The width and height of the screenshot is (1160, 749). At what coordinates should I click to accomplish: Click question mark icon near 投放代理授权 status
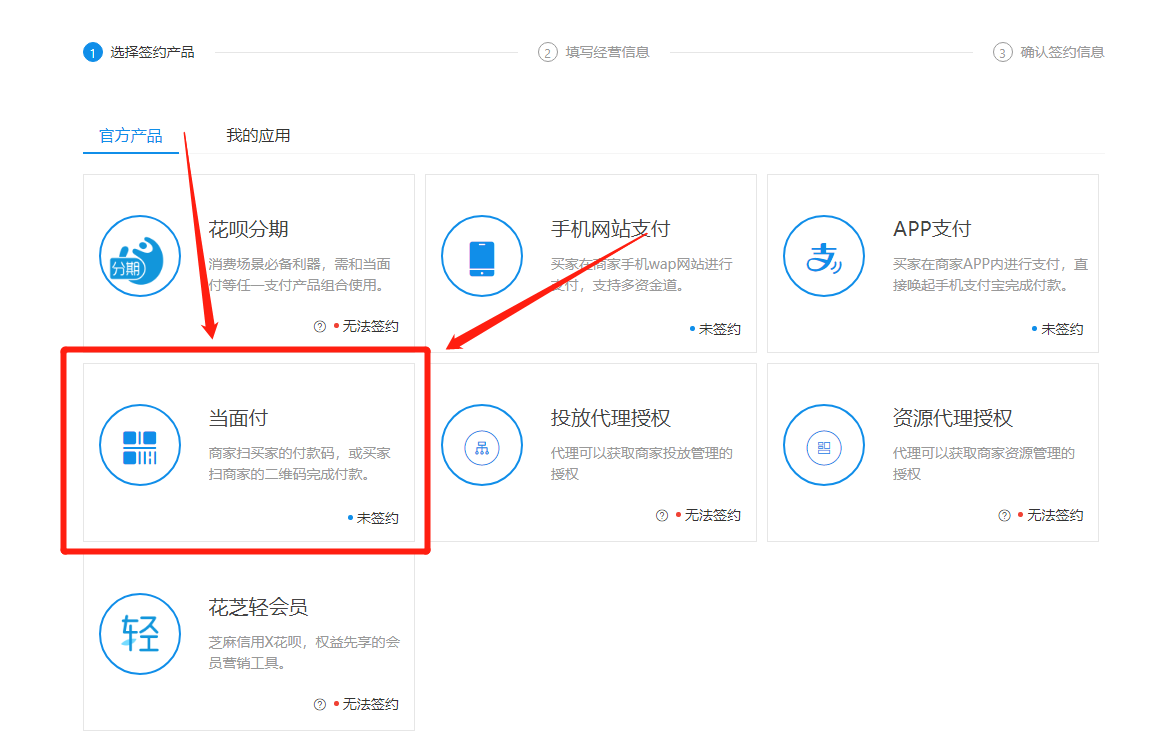(x=661, y=515)
